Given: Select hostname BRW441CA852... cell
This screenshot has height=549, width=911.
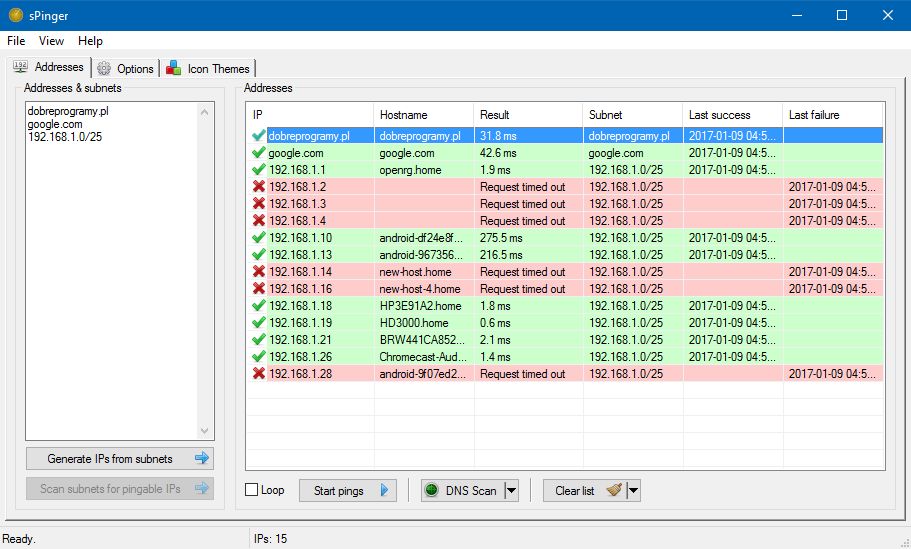Looking at the screenshot, I should coord(424,339).
